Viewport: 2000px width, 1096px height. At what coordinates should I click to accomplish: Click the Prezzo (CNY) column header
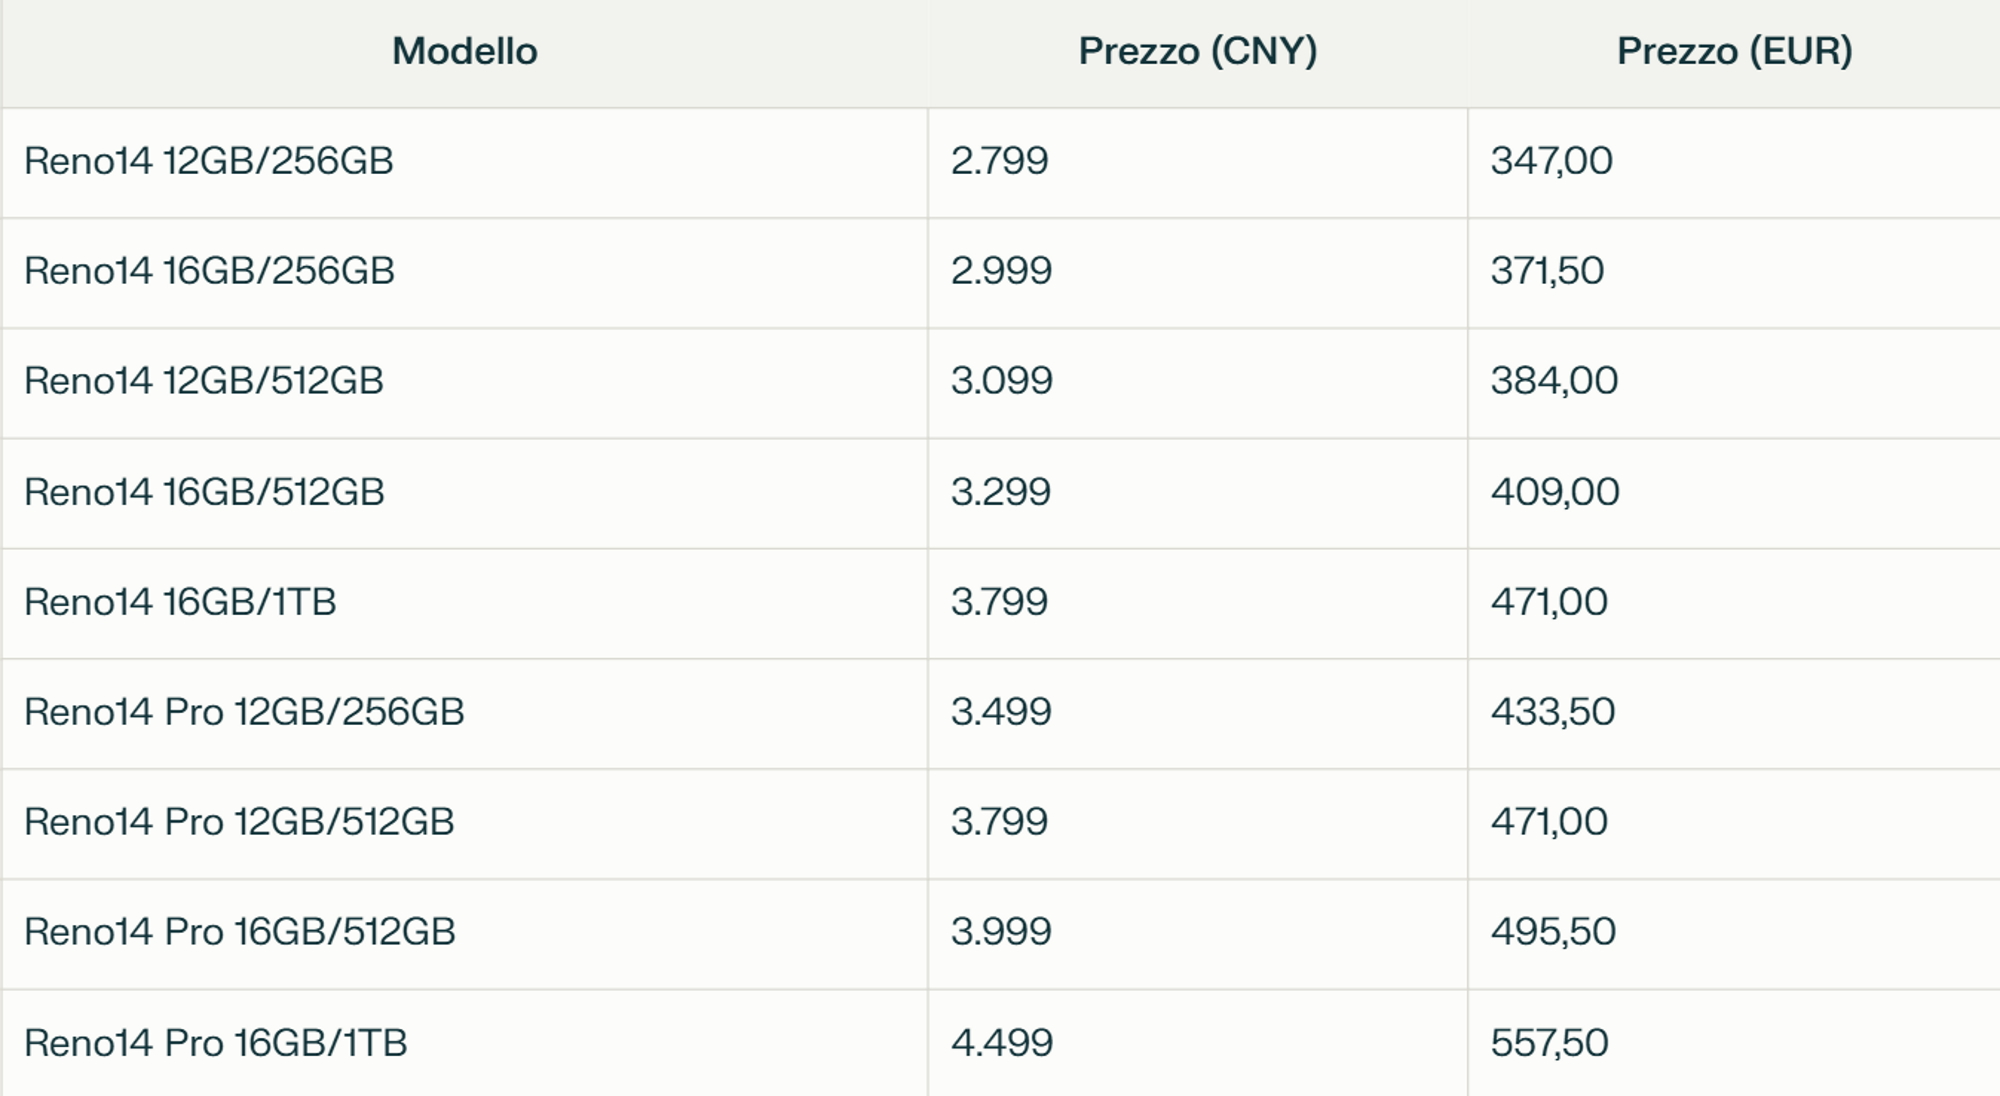click(1198, 53)
